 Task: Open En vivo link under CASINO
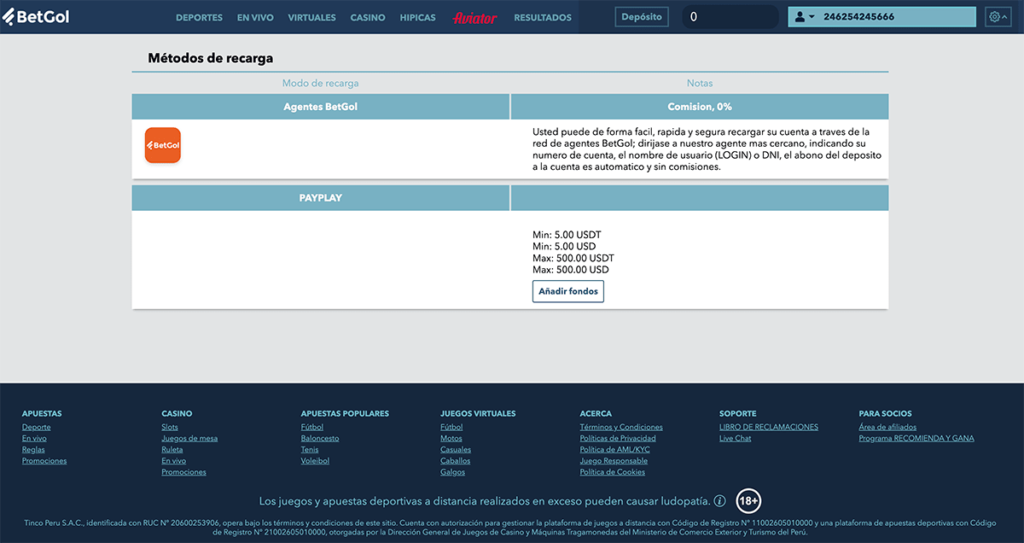(x=174, y=461)
